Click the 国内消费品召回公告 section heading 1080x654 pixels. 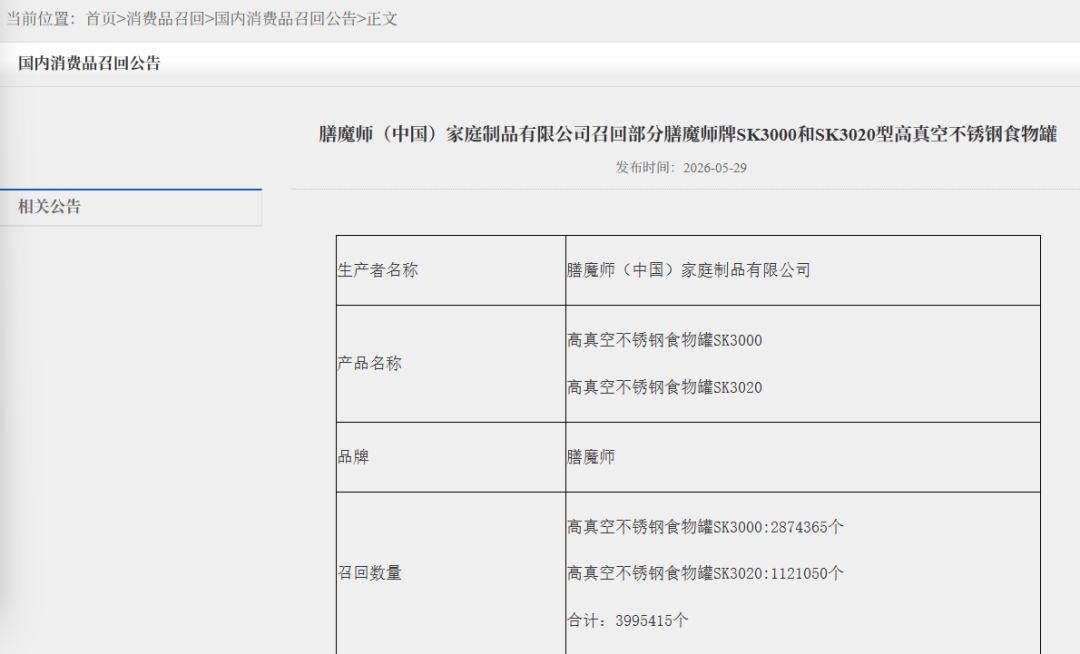click(x=89, y=63)
